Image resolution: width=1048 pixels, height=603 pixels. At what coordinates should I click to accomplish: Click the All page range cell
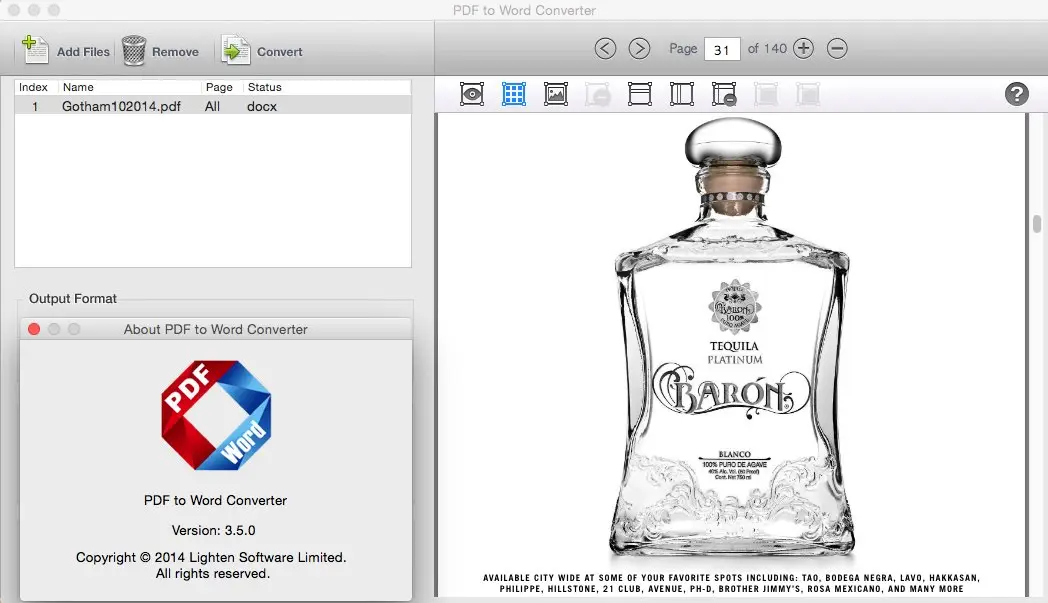(x=213, y=106)
